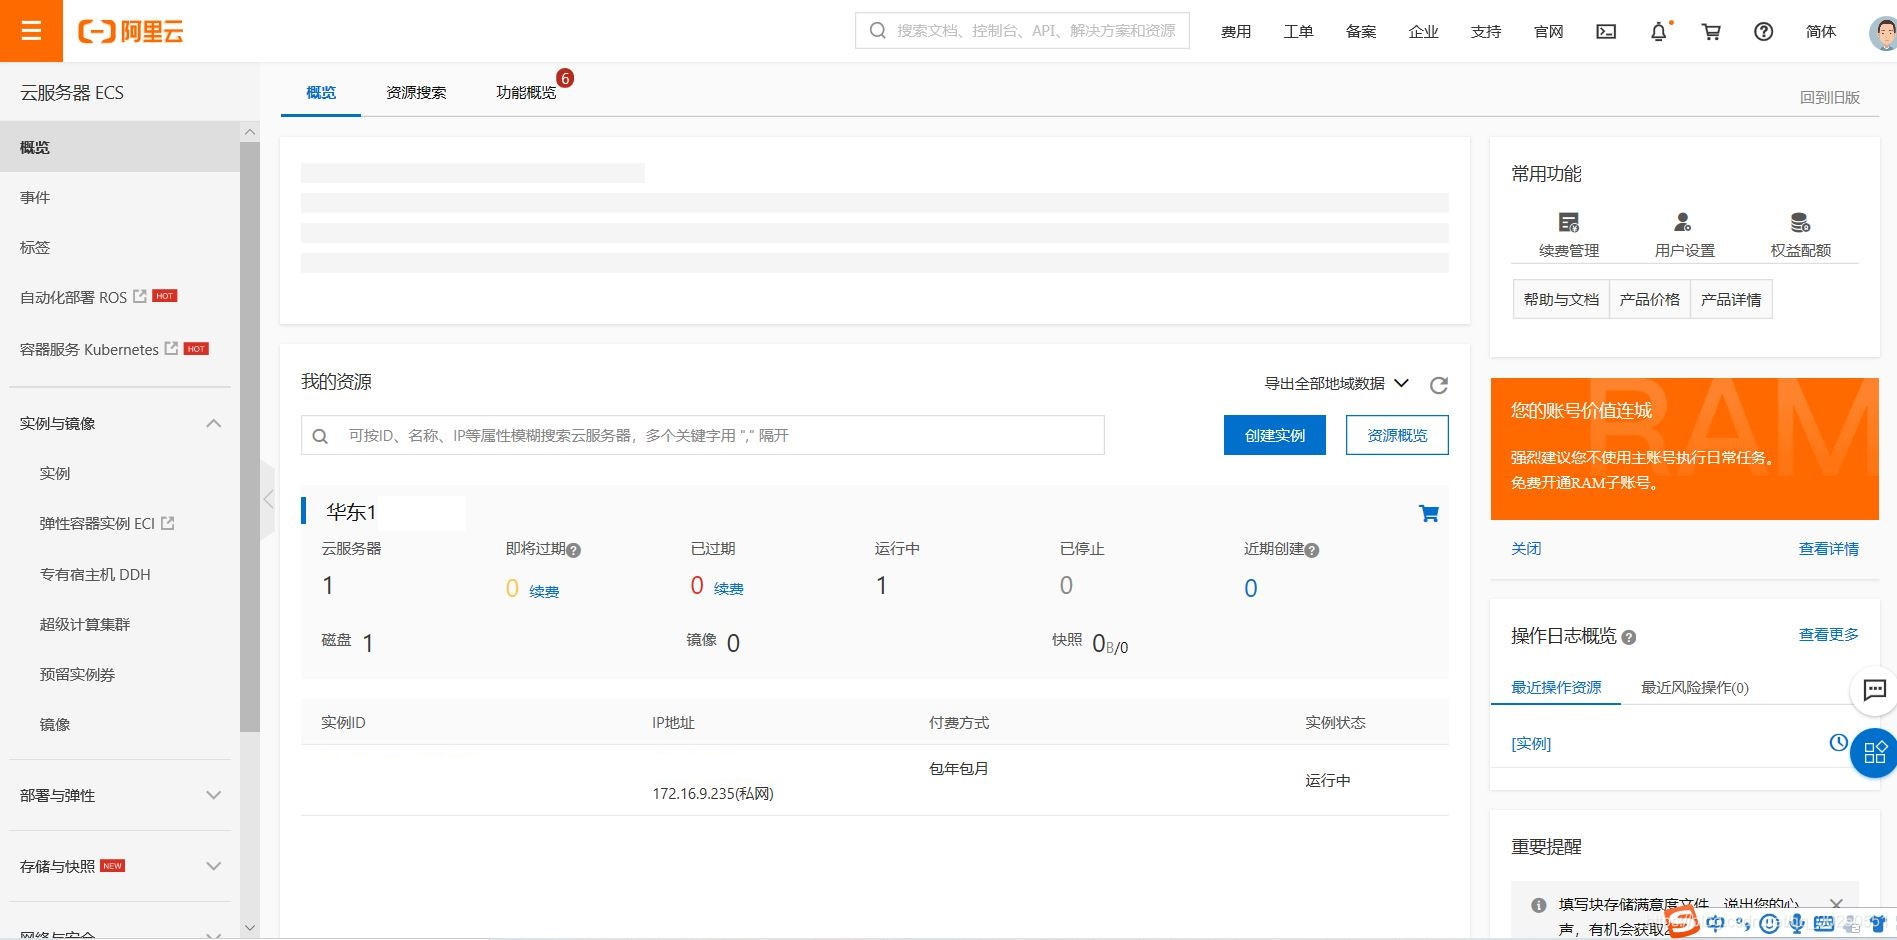Image resolution: width=1897 pixels, height=940 pixels.
Task: Show help for 操作日志概览
Action: tap(1629, 637)
